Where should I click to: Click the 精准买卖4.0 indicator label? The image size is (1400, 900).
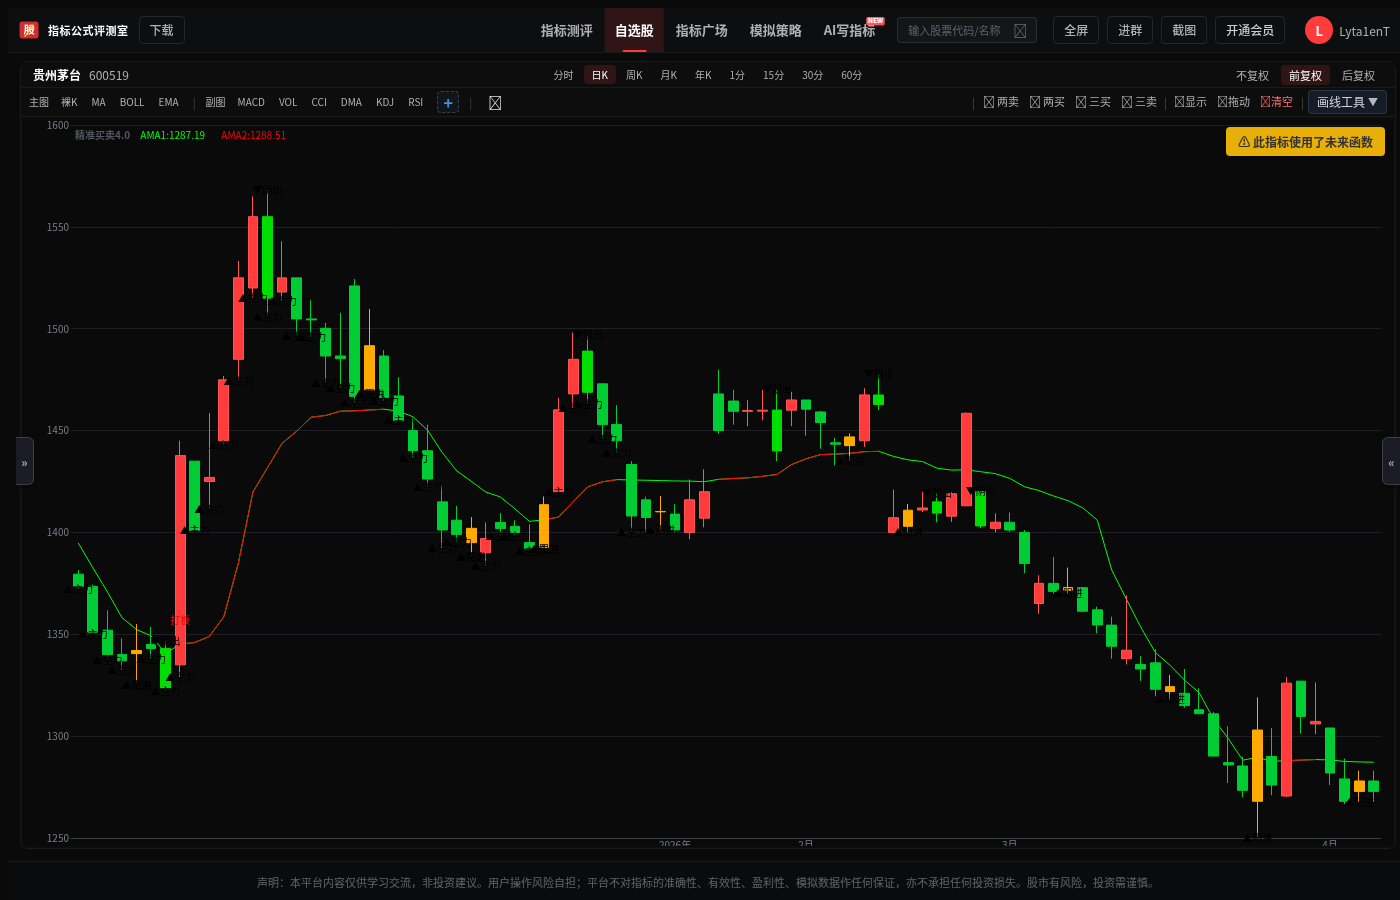pyautogui.click(x=102, y=136)
